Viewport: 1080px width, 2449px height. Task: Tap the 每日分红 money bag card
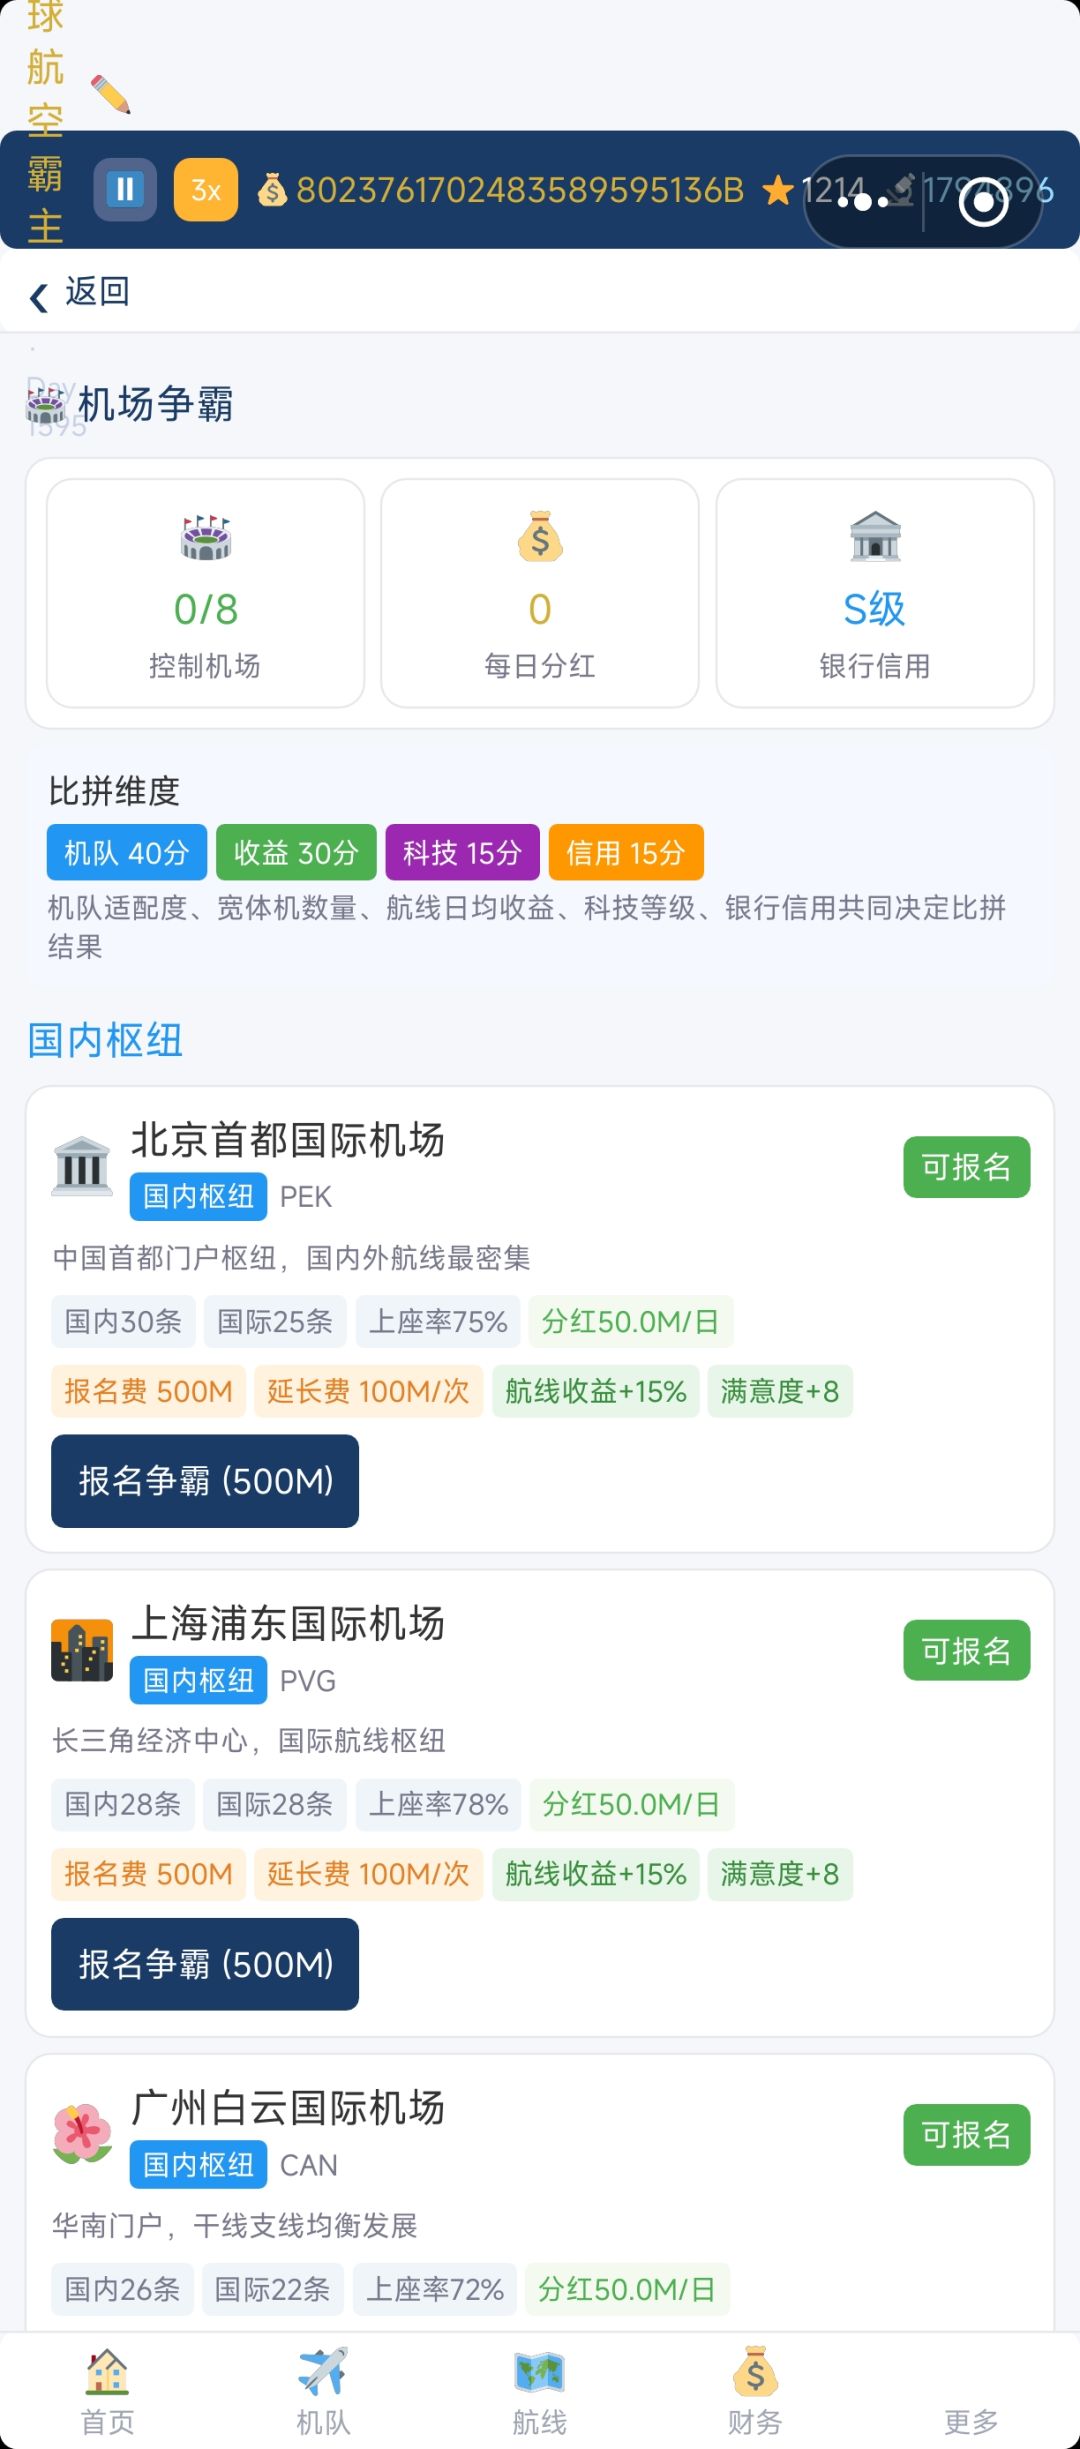540,593
